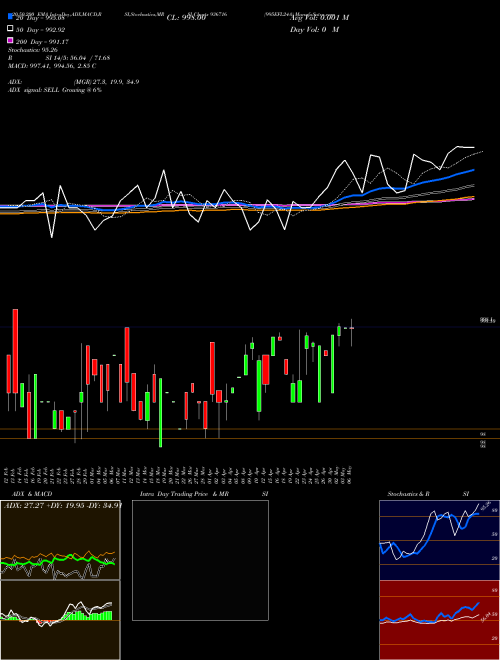The height and width of the screenshot is (660, 500).
Task: Open the MACD histogram thumbnail with green bars
Action: click(x=60, y=620)
